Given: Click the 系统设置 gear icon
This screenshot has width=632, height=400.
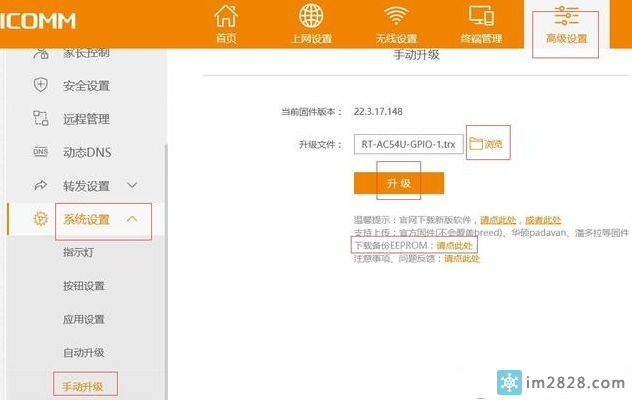Looking at the screenshot, I should 41,219.
